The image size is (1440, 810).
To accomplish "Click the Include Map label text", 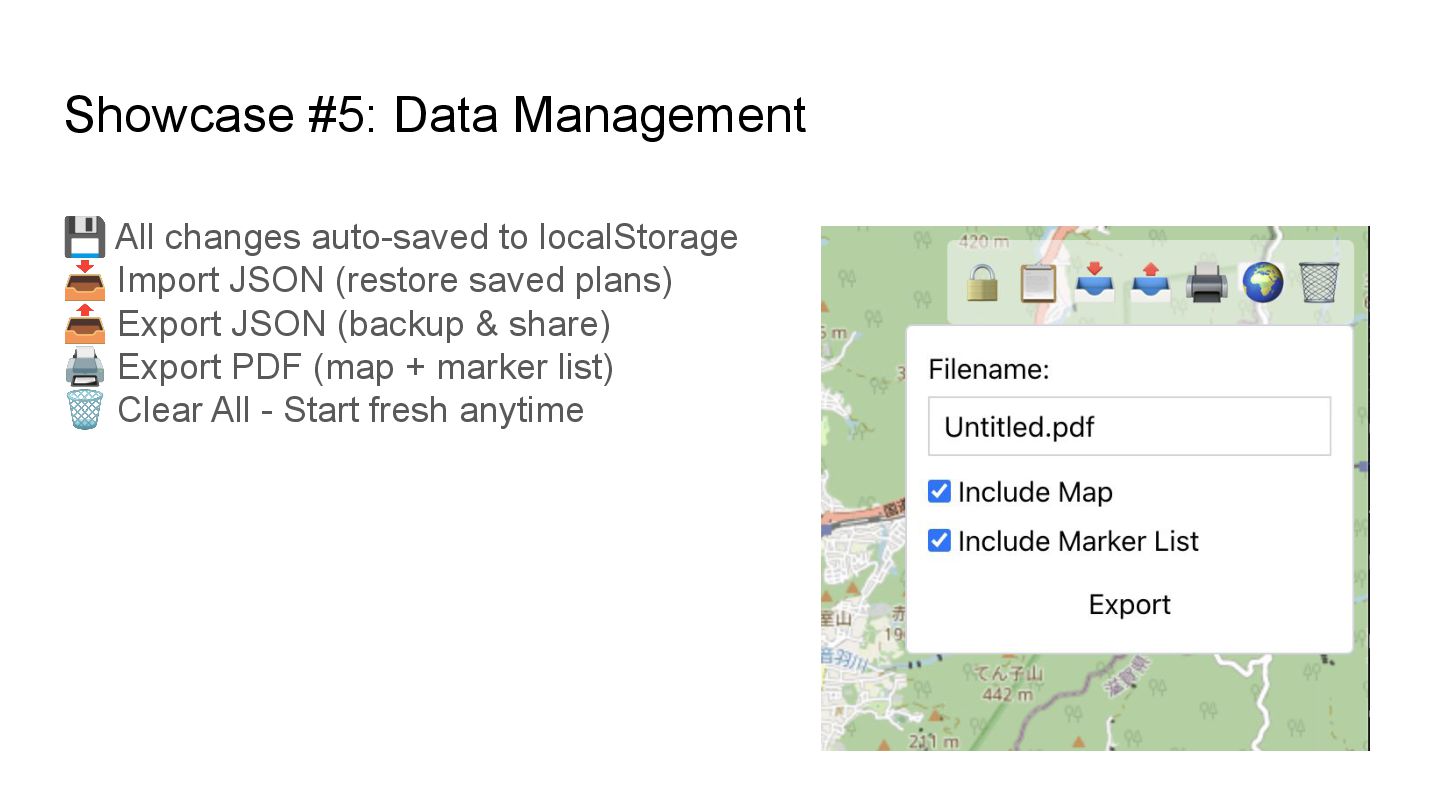I will 1035,492.
